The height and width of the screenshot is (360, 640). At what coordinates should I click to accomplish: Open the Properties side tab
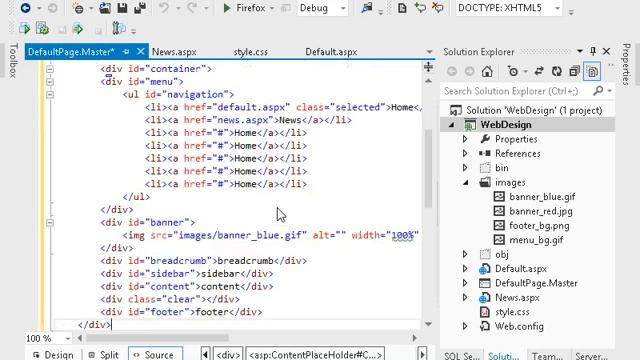coord(627,64)
